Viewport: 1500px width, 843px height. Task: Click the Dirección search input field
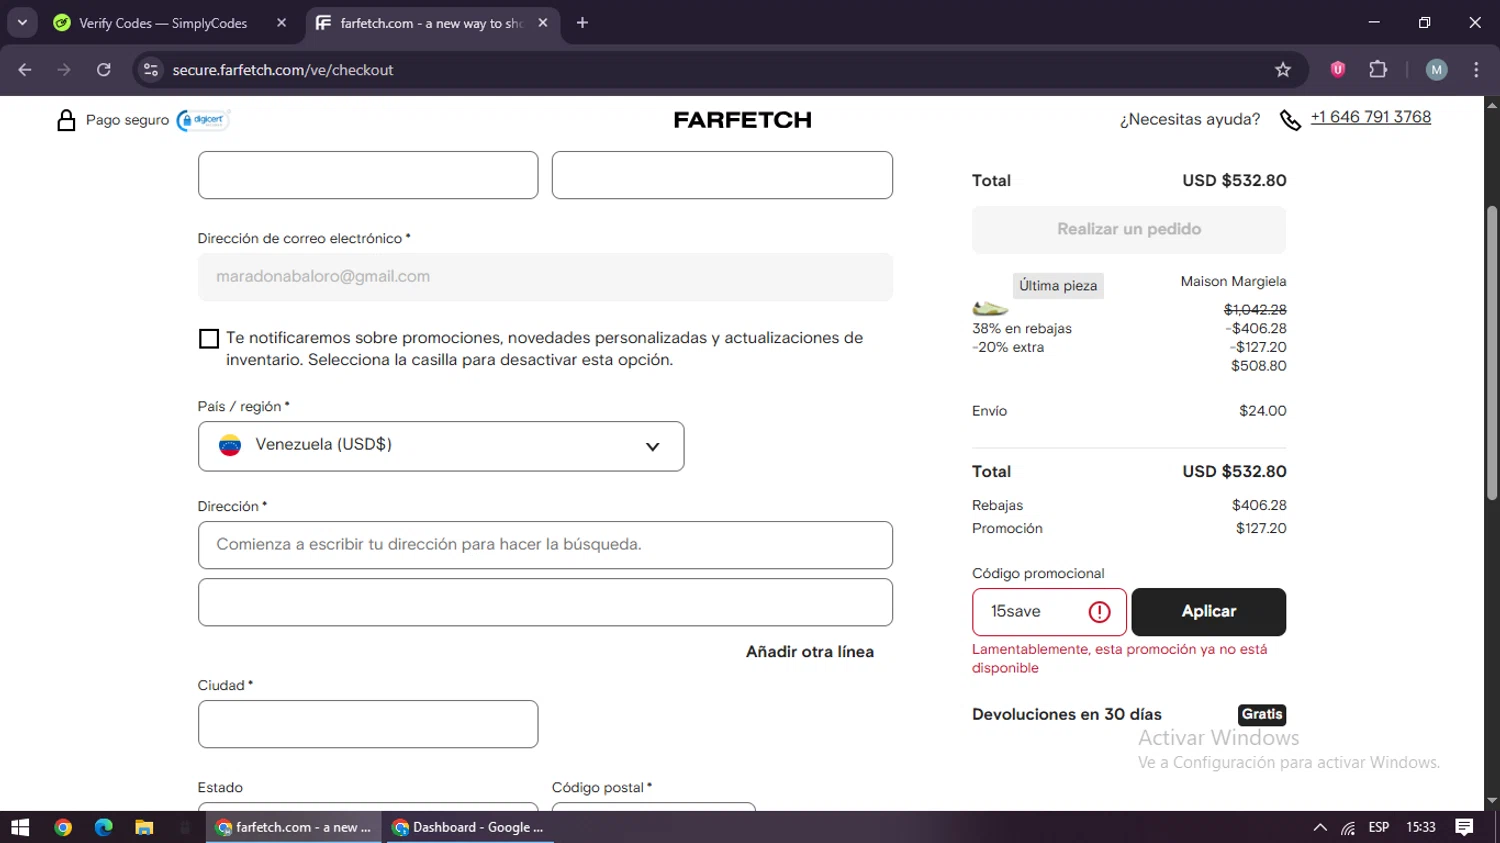pos(545,545)
